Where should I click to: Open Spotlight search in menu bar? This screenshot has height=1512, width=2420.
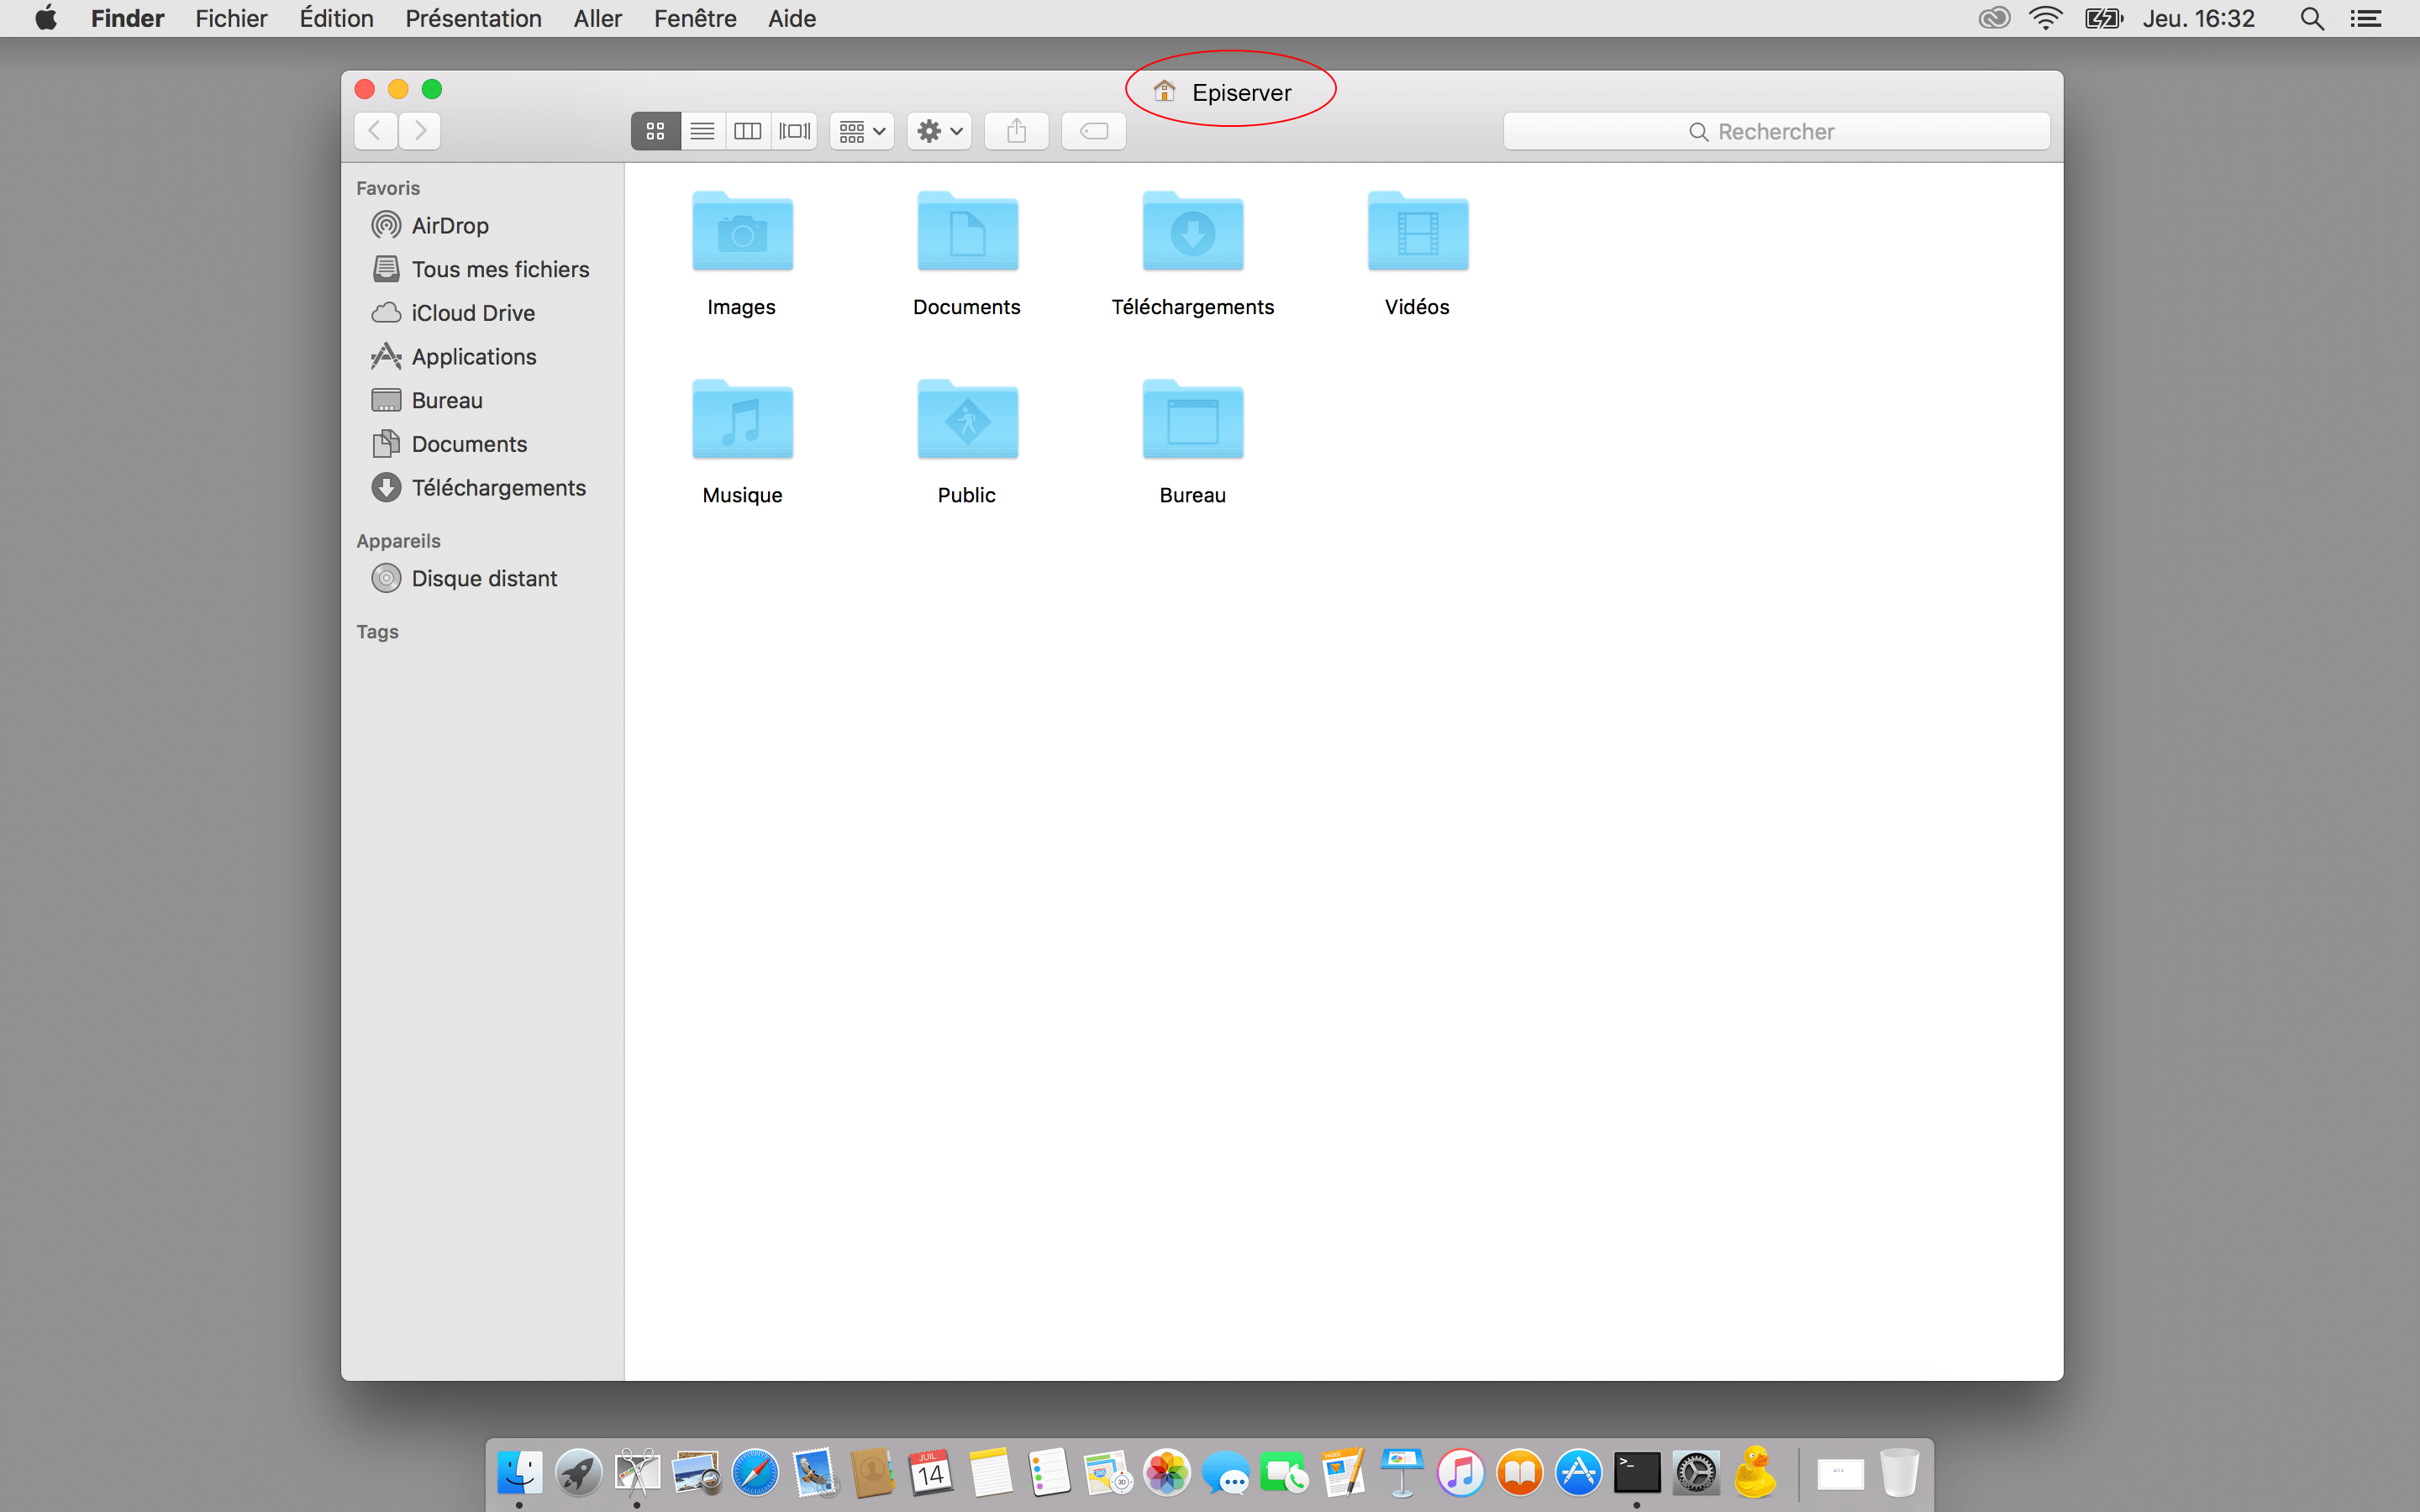pos(2311,18)
